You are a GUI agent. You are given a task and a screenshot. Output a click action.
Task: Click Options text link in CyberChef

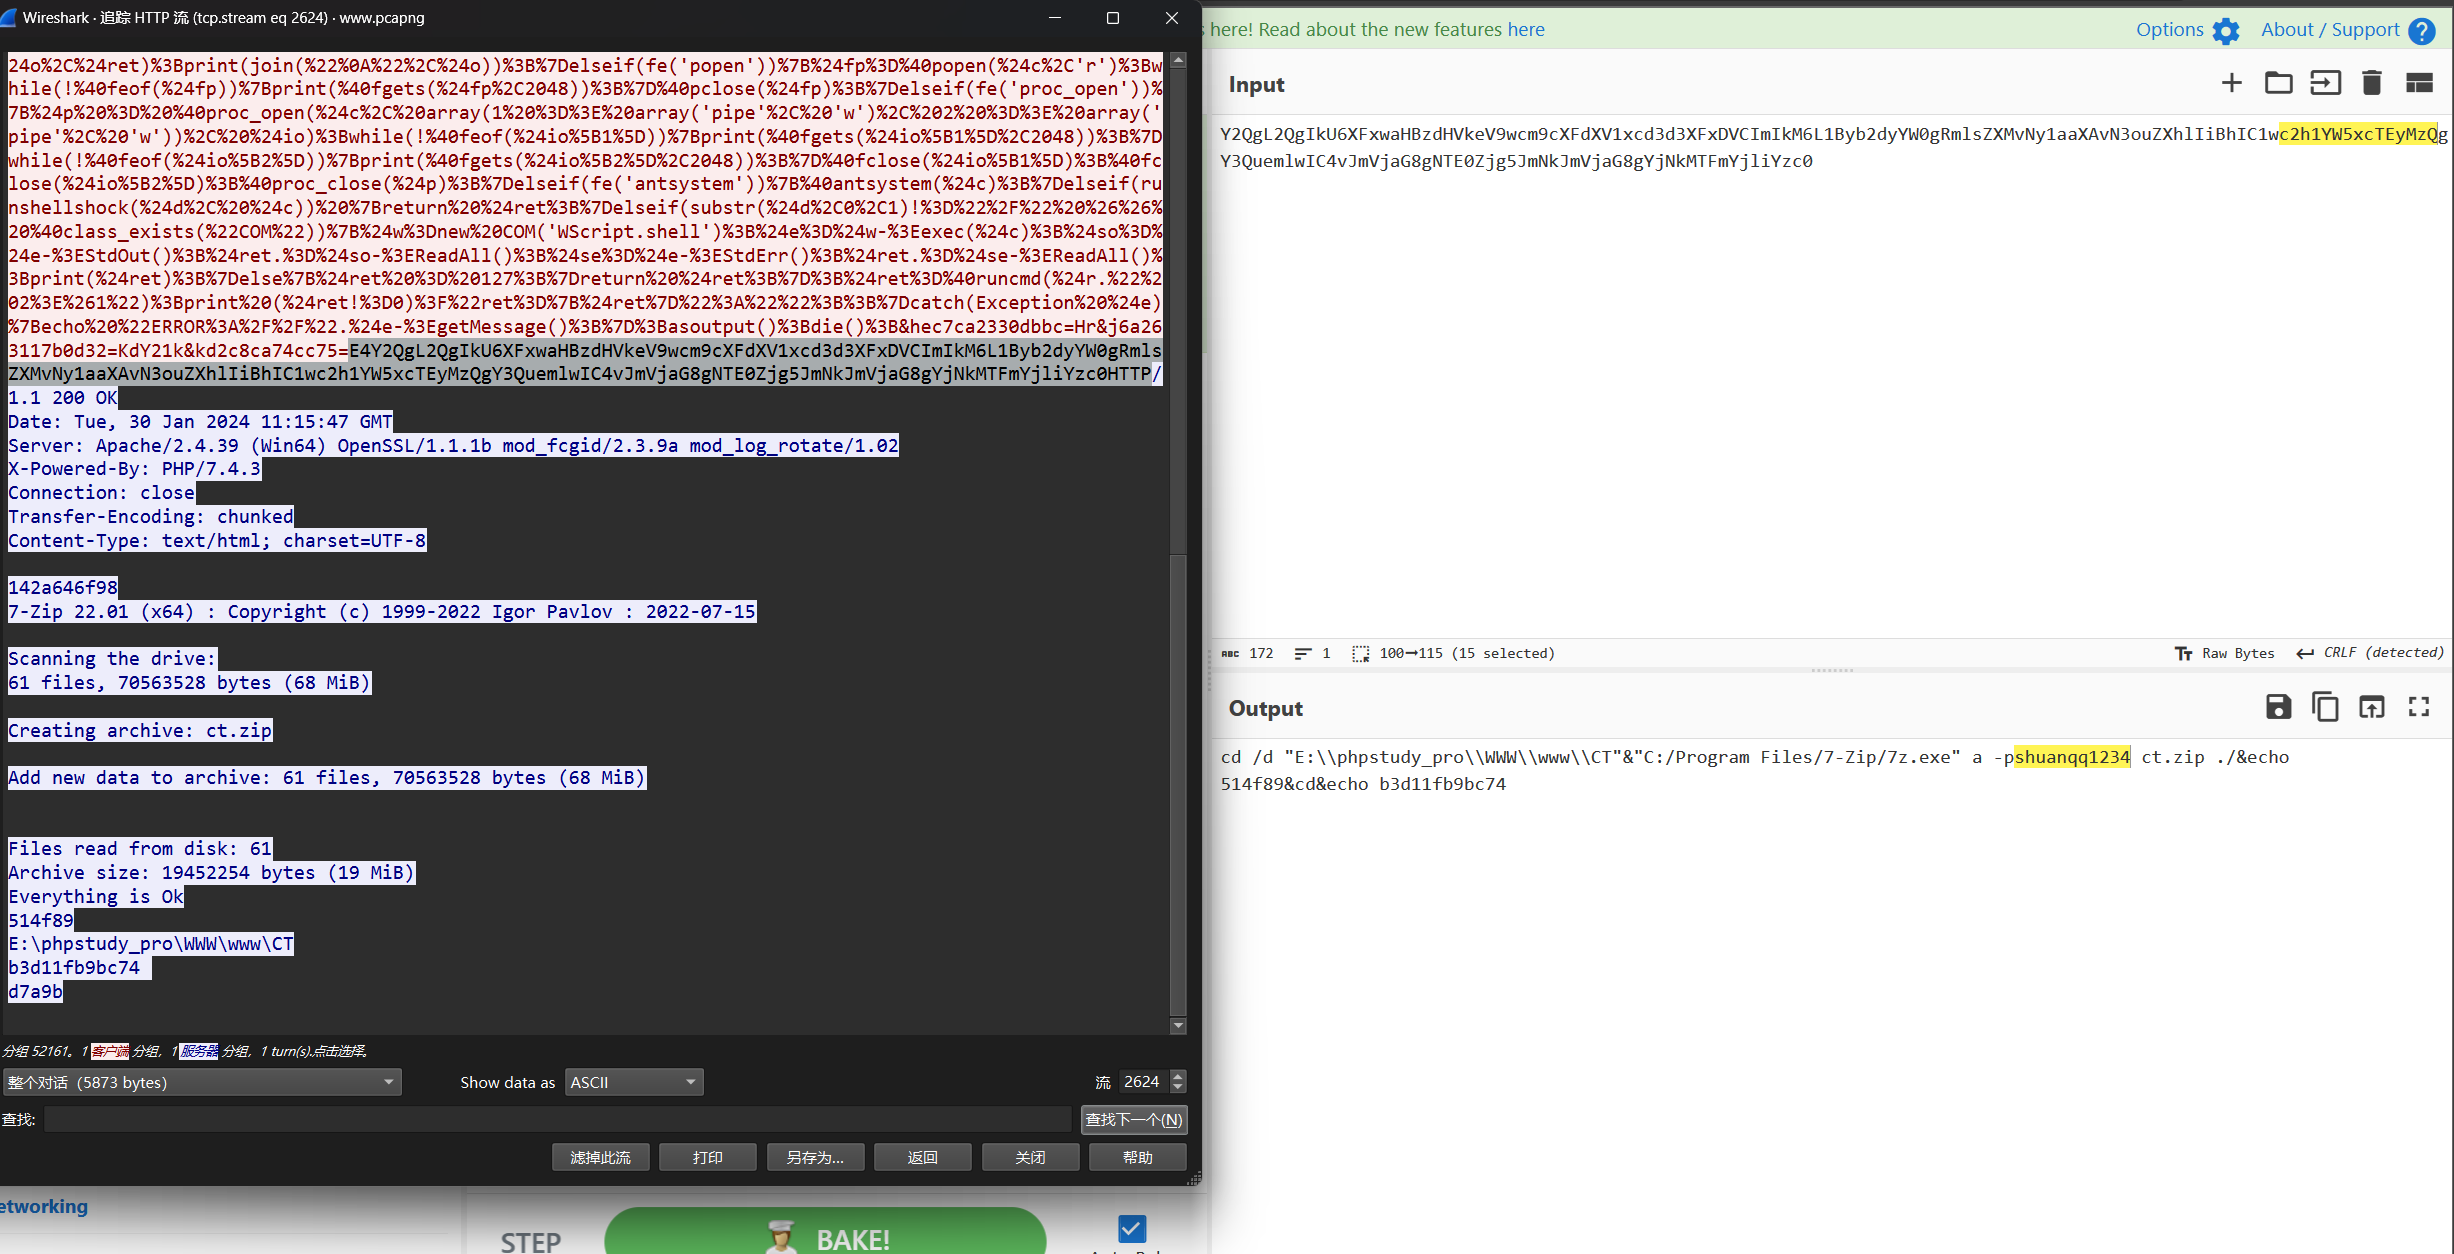2169,30
